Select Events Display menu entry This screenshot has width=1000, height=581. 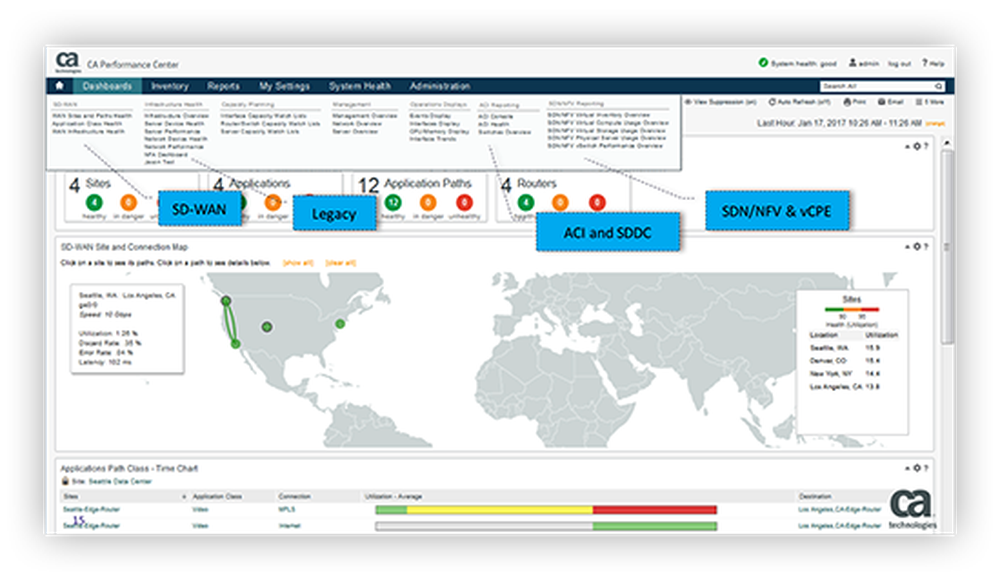[x=430, y=116]
